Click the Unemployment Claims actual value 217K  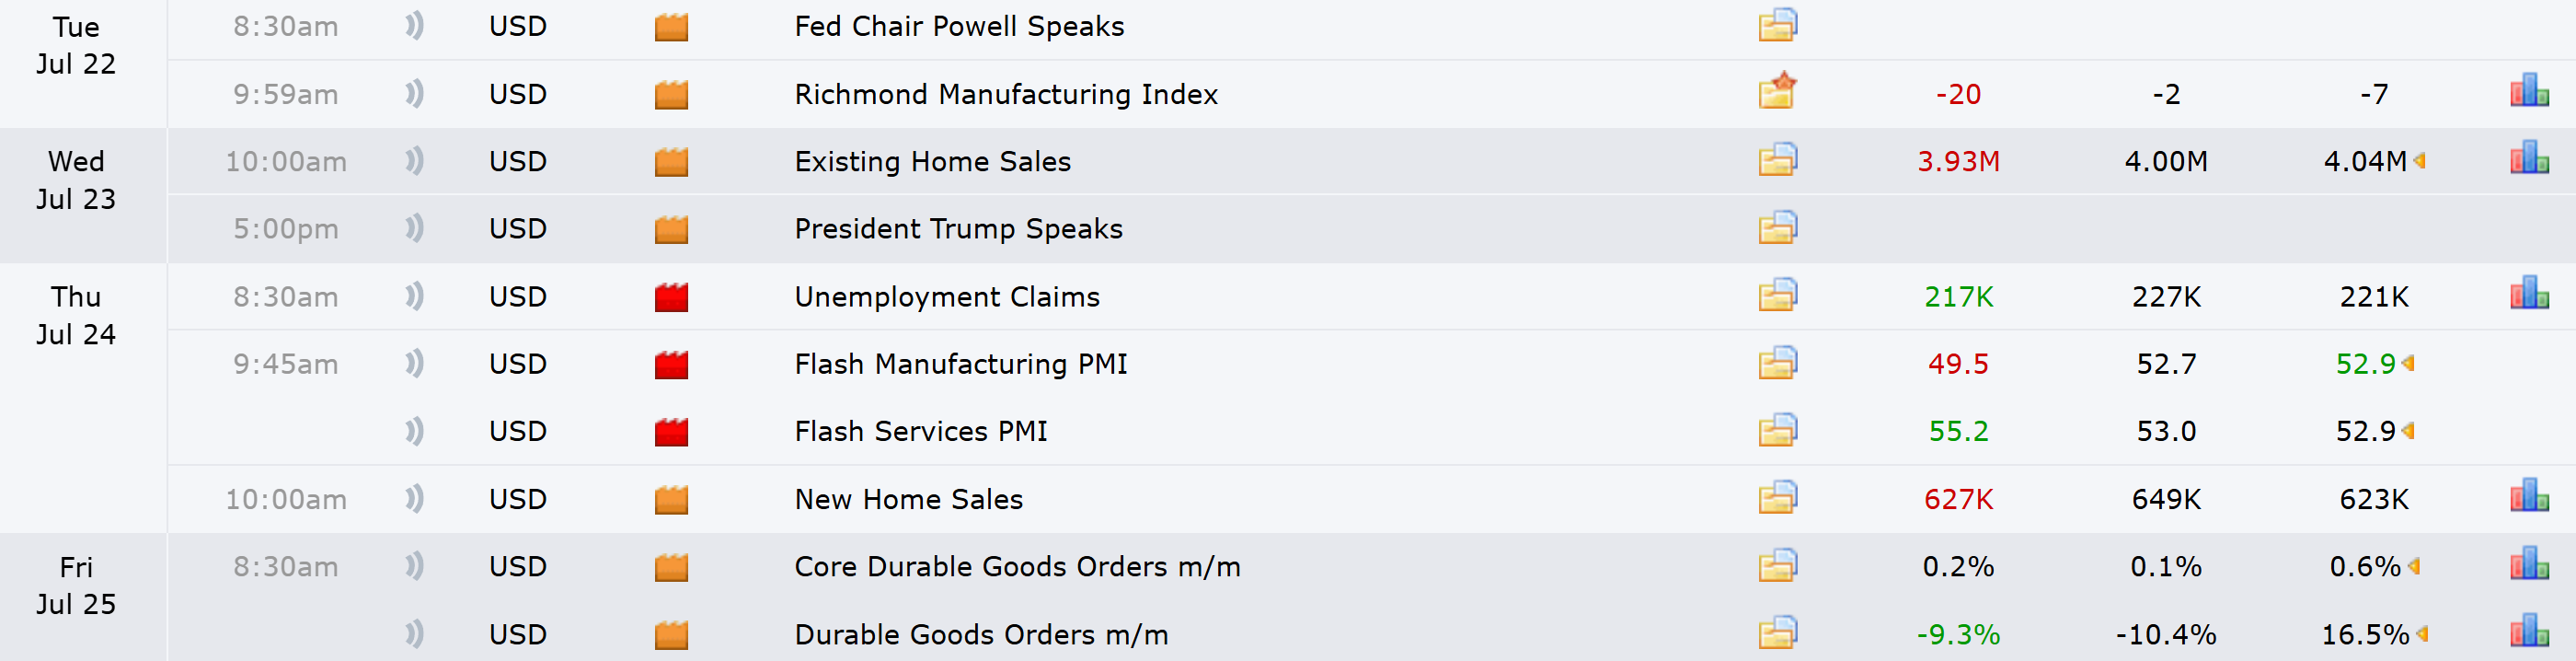coord(1957,297)
